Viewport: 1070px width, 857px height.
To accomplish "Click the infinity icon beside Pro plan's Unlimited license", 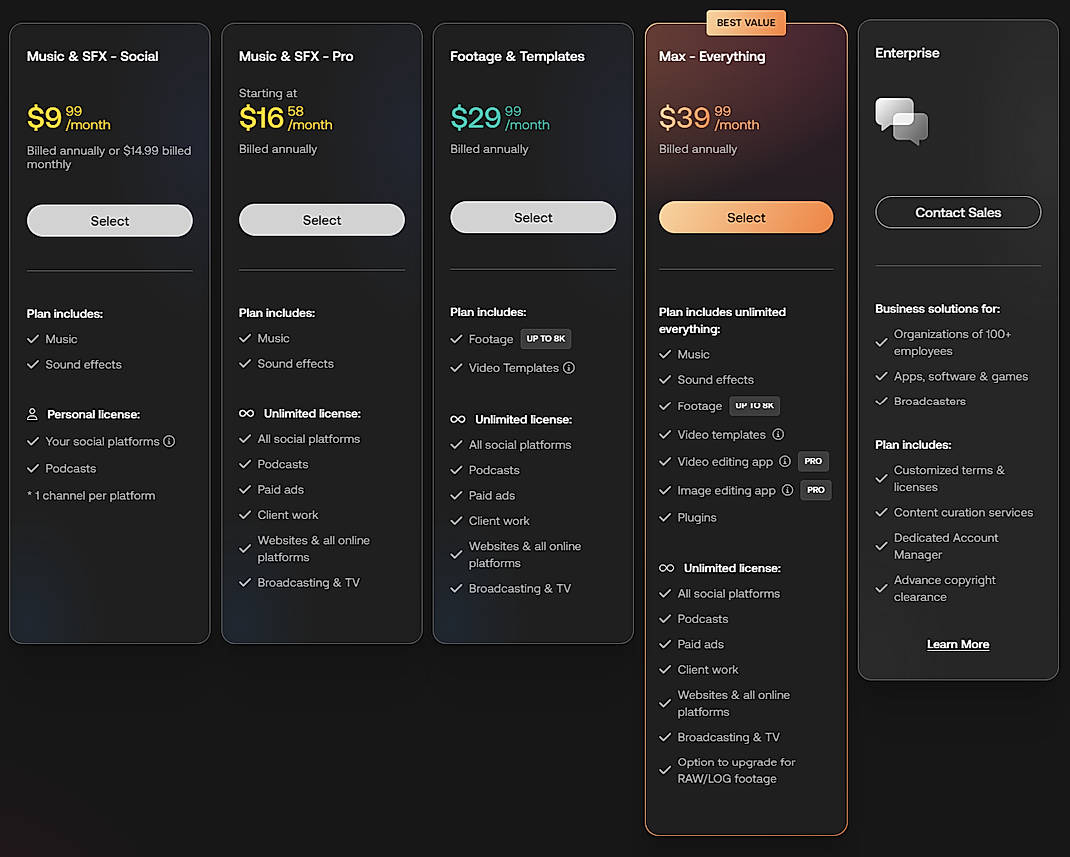I will click(x=246, y=413).
